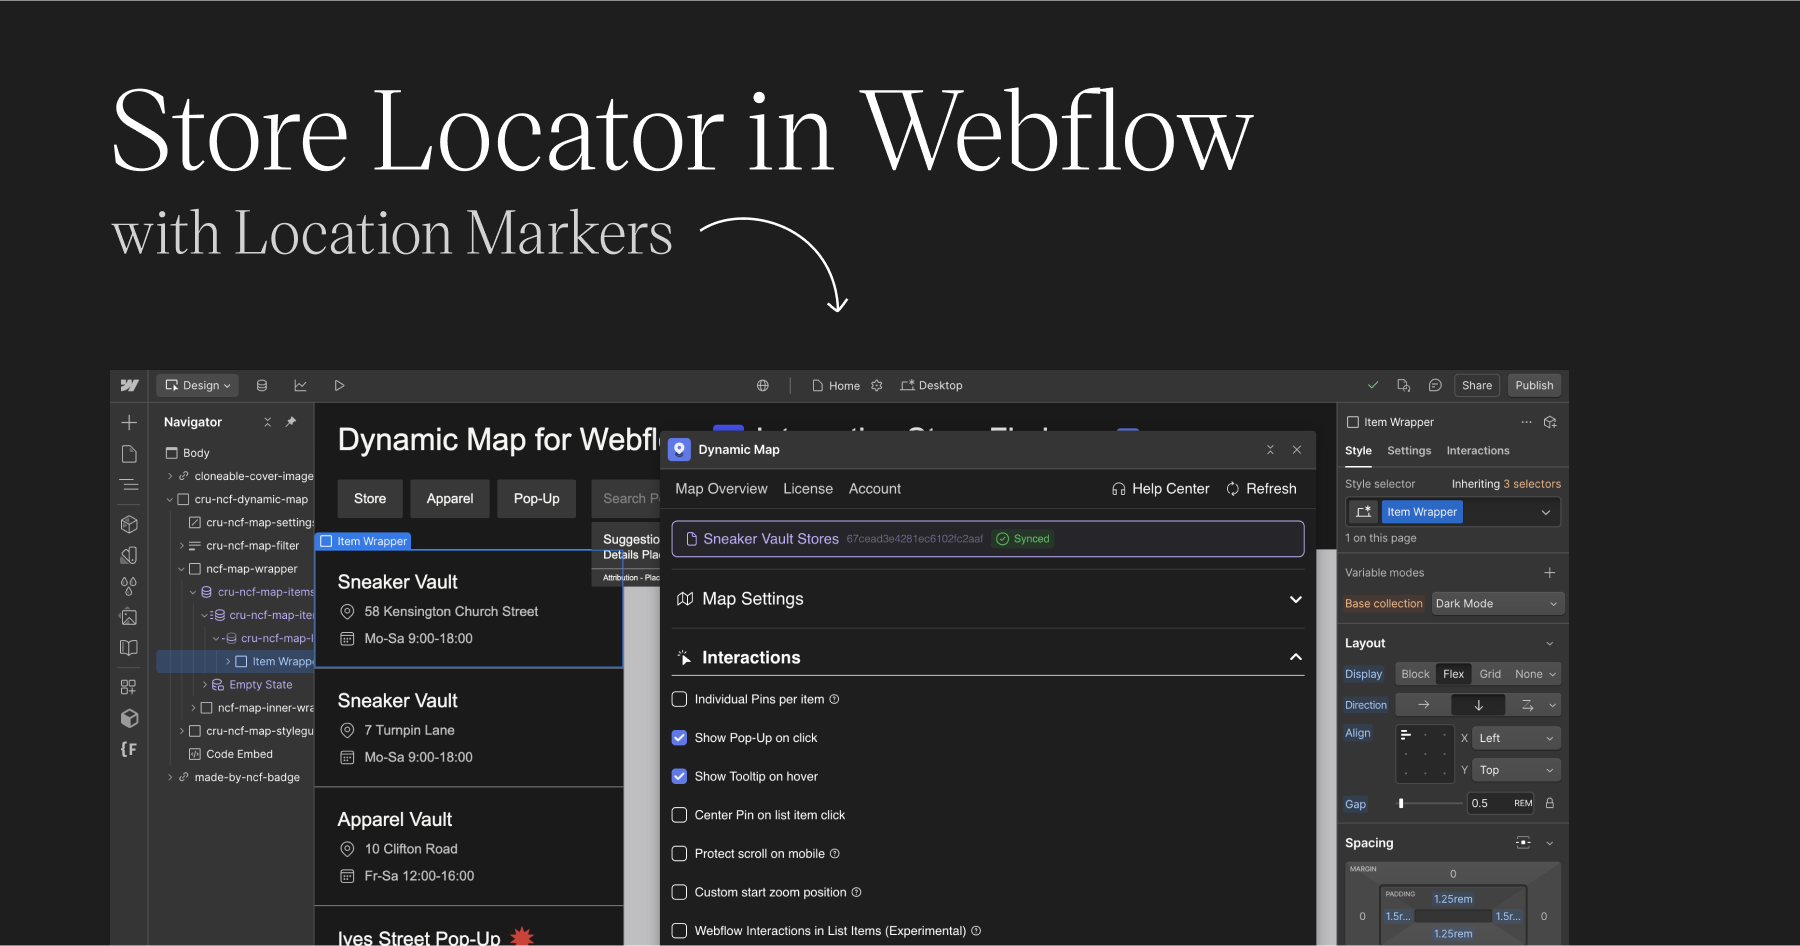Enable Center Pin on list item click

pos(679,815)
